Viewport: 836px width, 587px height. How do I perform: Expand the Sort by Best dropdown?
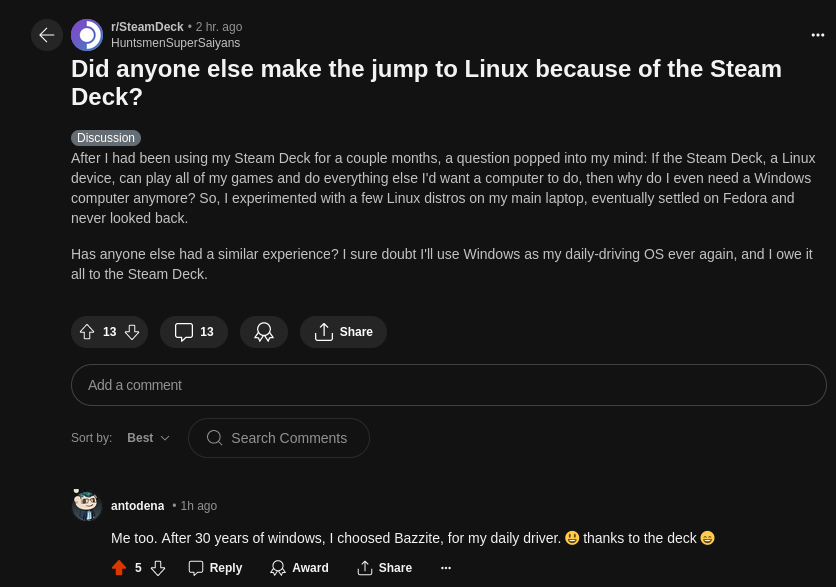tap(149, 438)
